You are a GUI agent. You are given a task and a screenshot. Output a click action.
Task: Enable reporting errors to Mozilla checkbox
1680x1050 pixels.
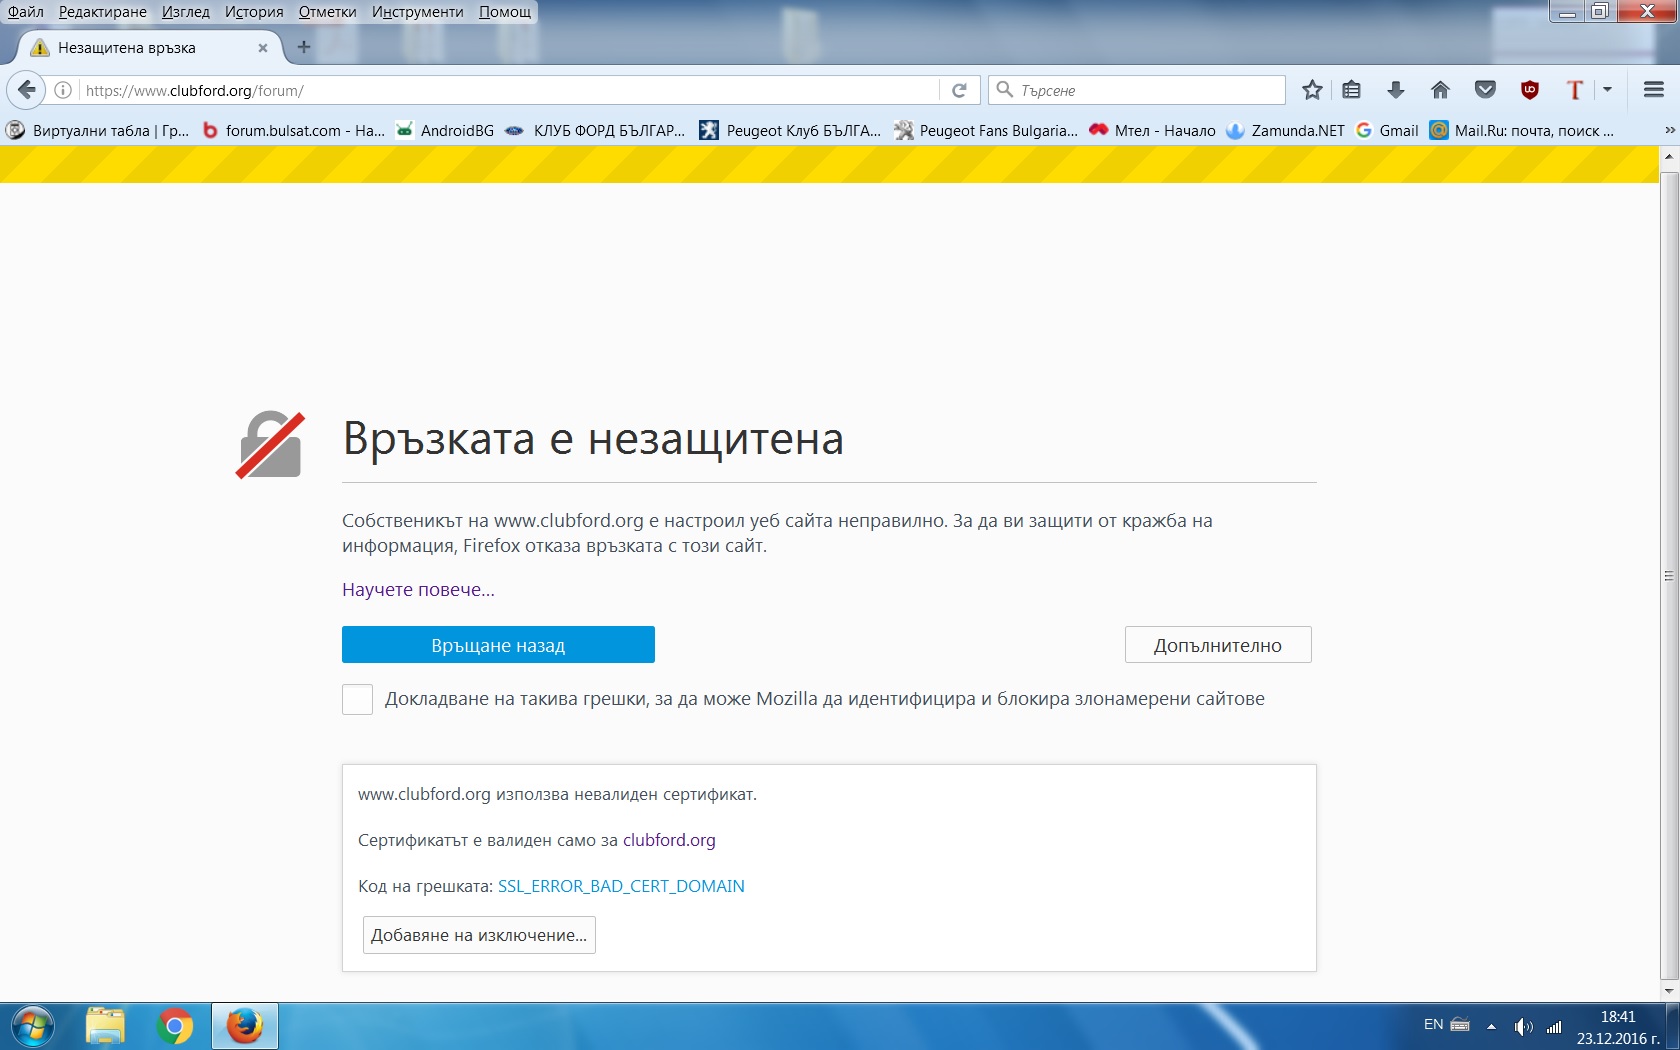point(357,699)
